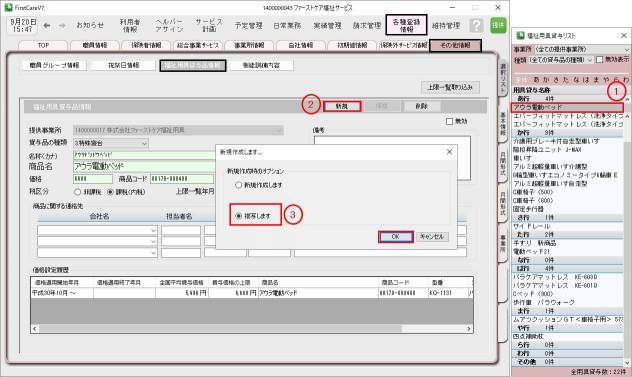This screenshot has height=377, width=632.
Task: Click left arrow of price history horizontal scrollbar
Action: point(35,329)
